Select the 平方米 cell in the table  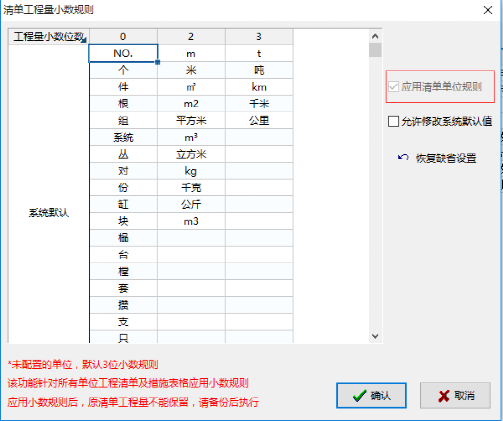191,120
